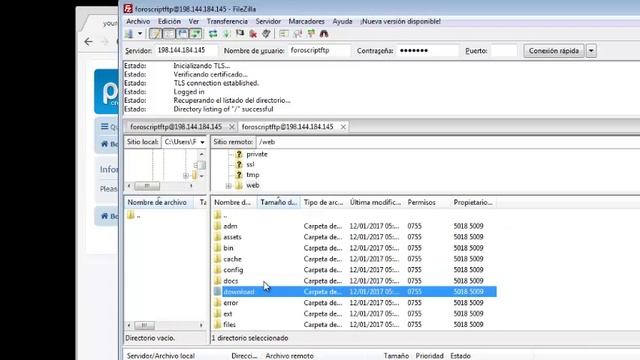Select the docs folder icon
640x360 pixels.
tap(217, 281)
